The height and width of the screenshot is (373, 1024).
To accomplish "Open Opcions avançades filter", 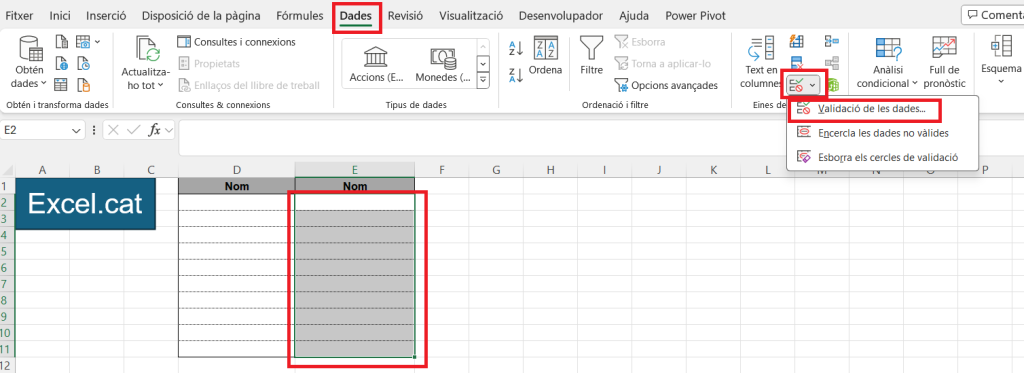I will click(666, 85).
